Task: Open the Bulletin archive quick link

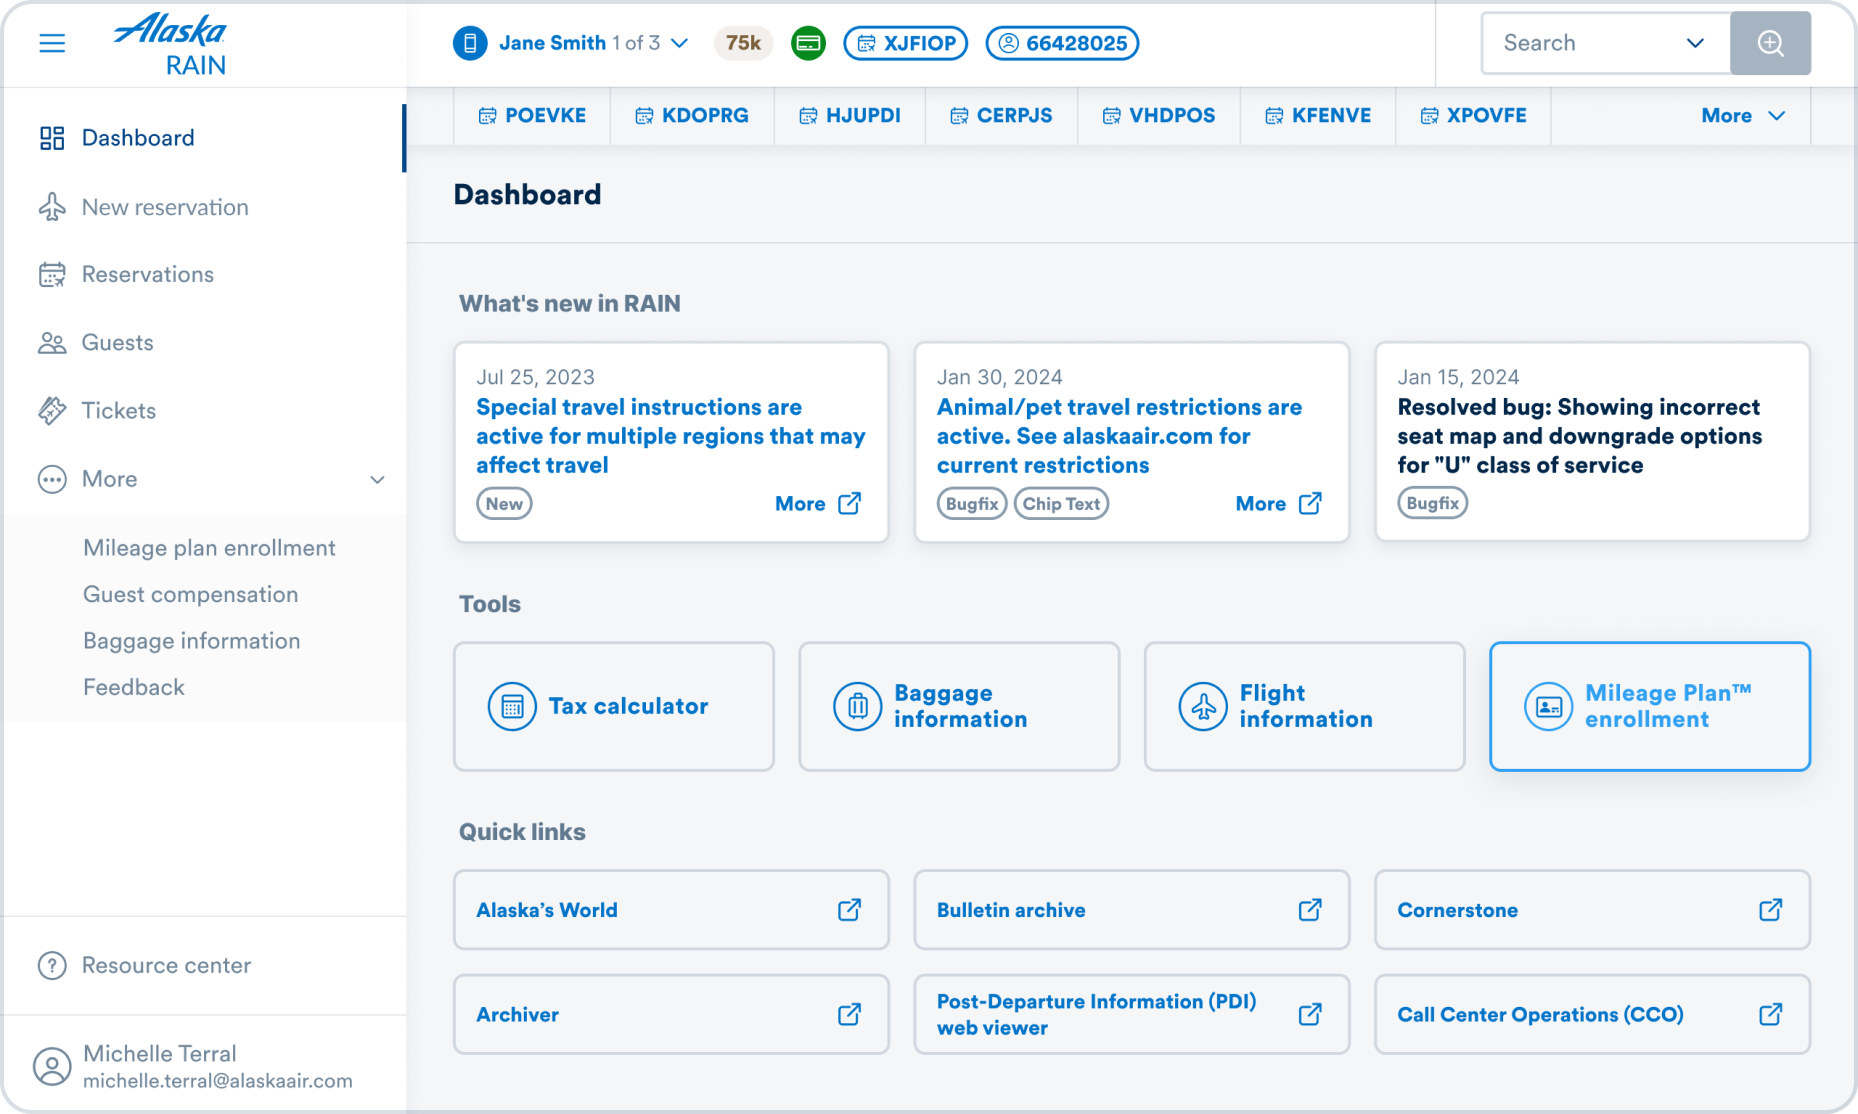Action: pyautogui.click(x=1132, y=910)
